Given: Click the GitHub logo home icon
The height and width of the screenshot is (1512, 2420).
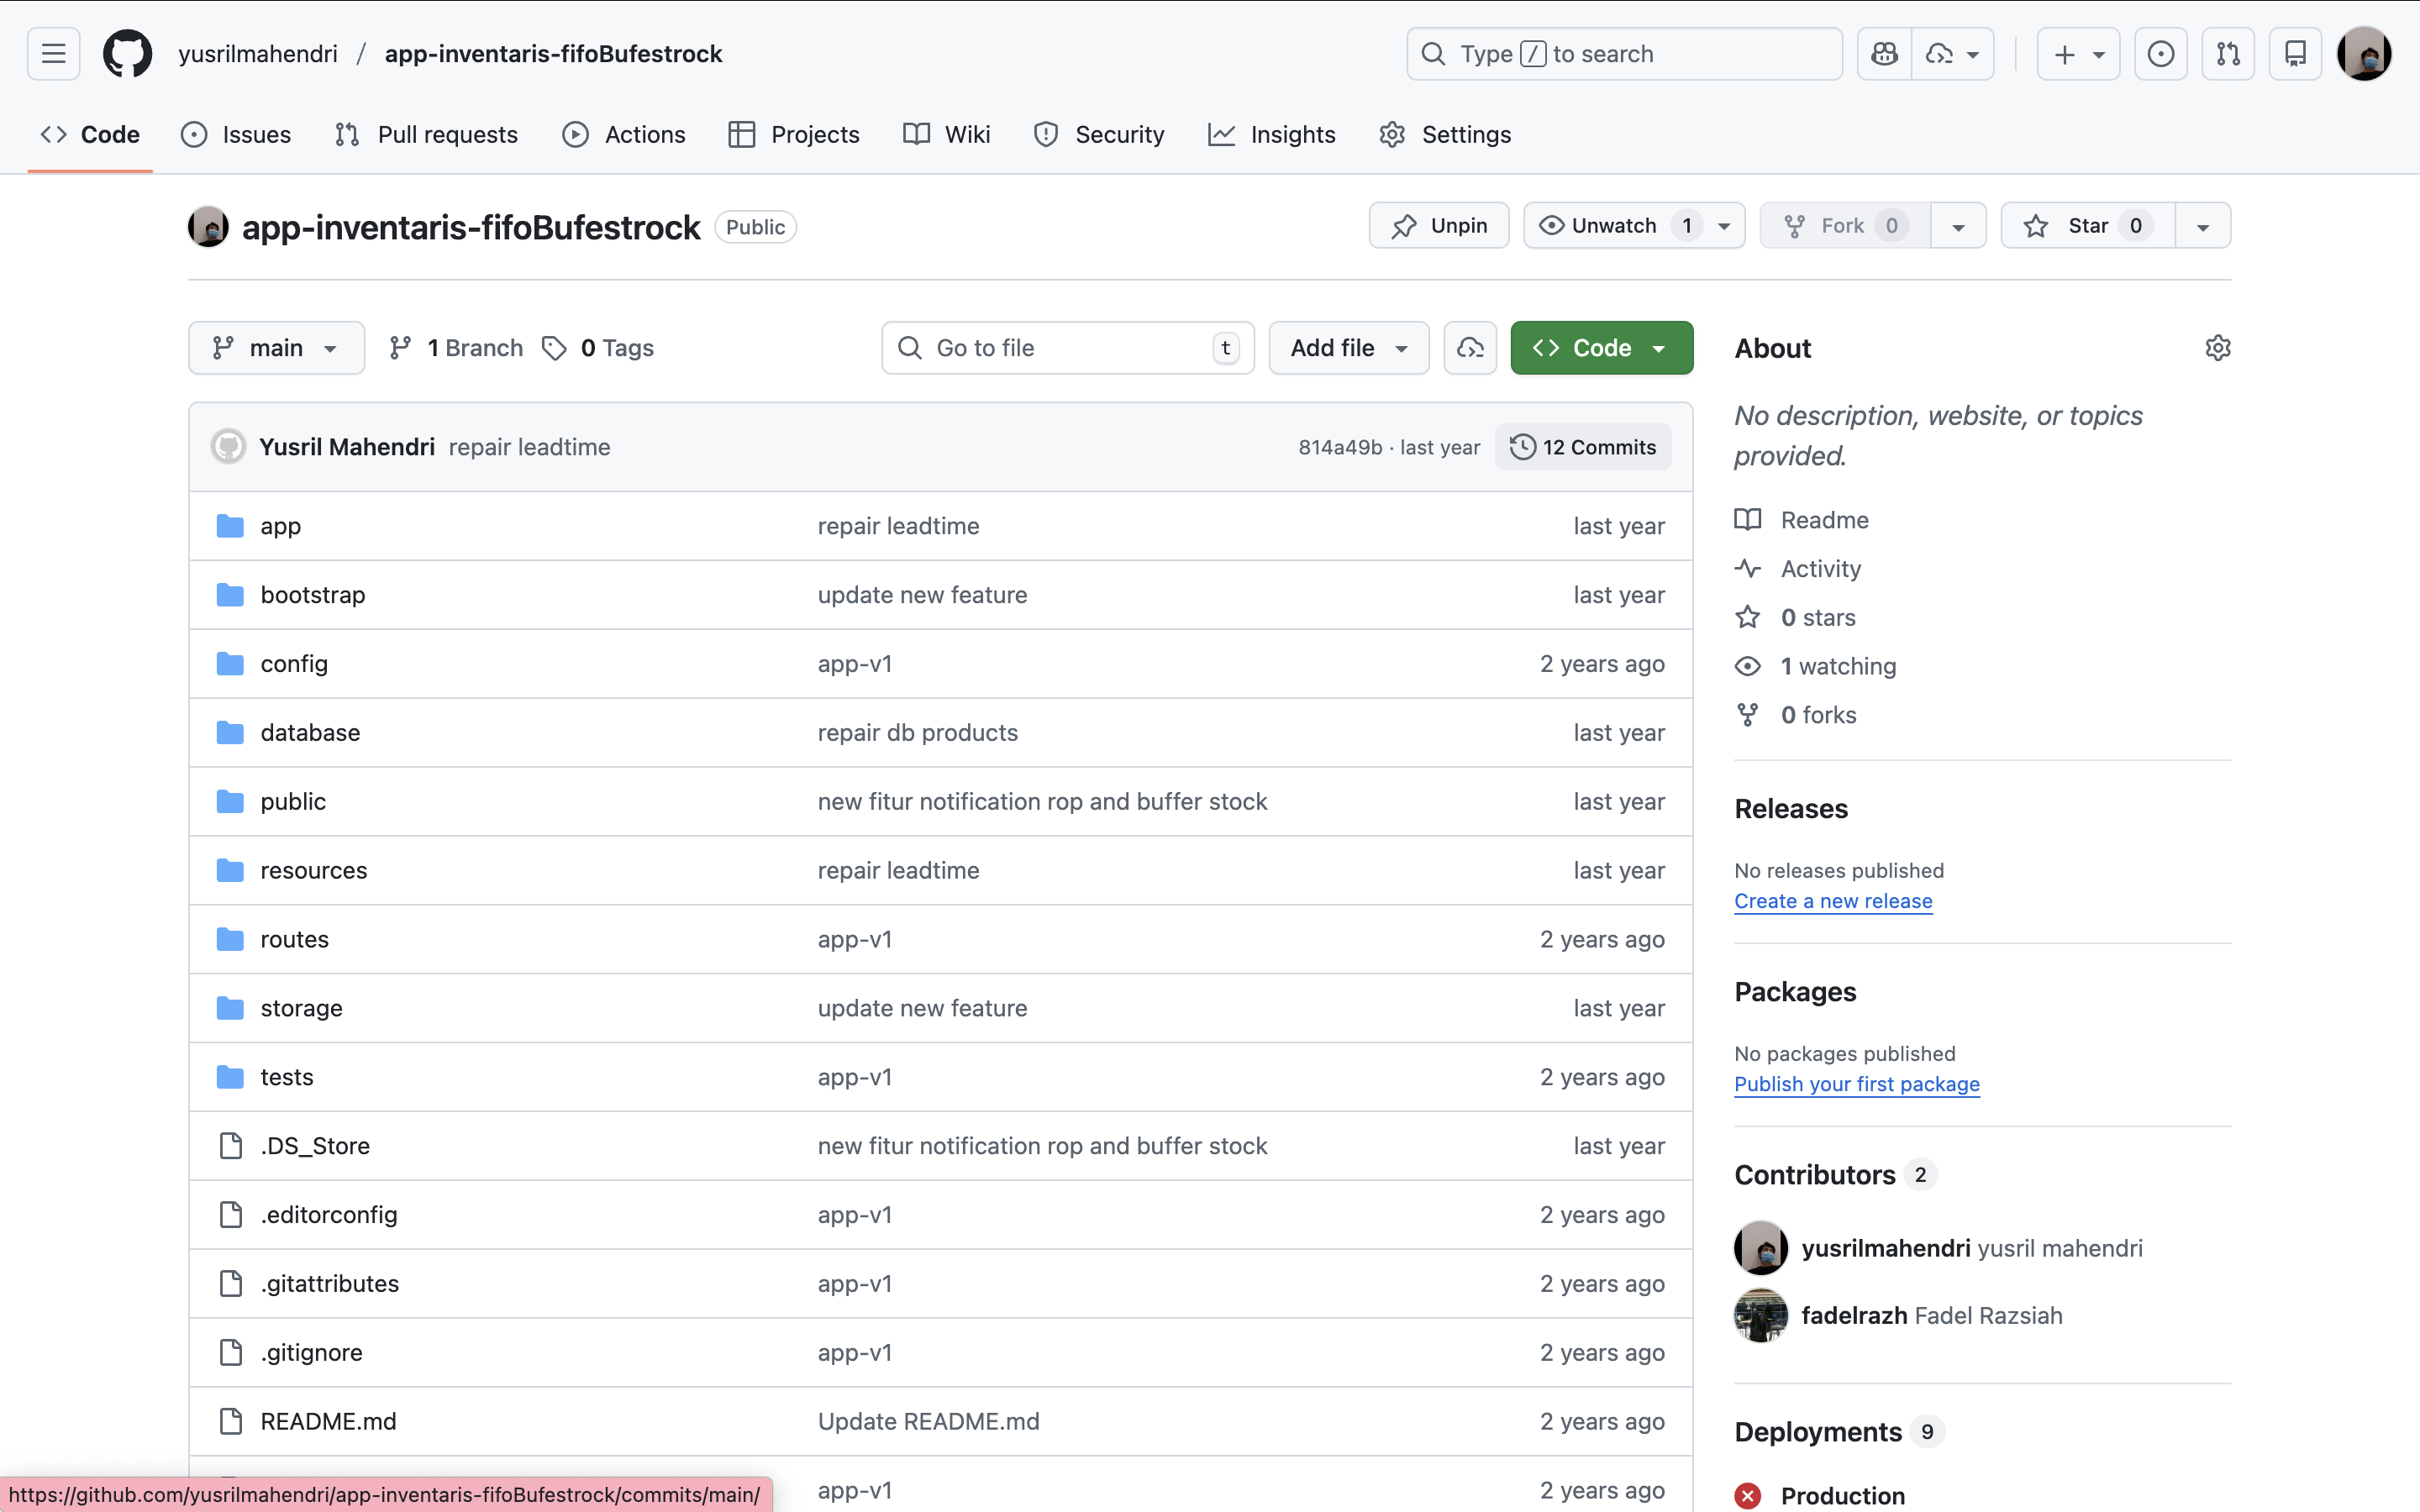Looking at the screenshot, I should point(128,54).
